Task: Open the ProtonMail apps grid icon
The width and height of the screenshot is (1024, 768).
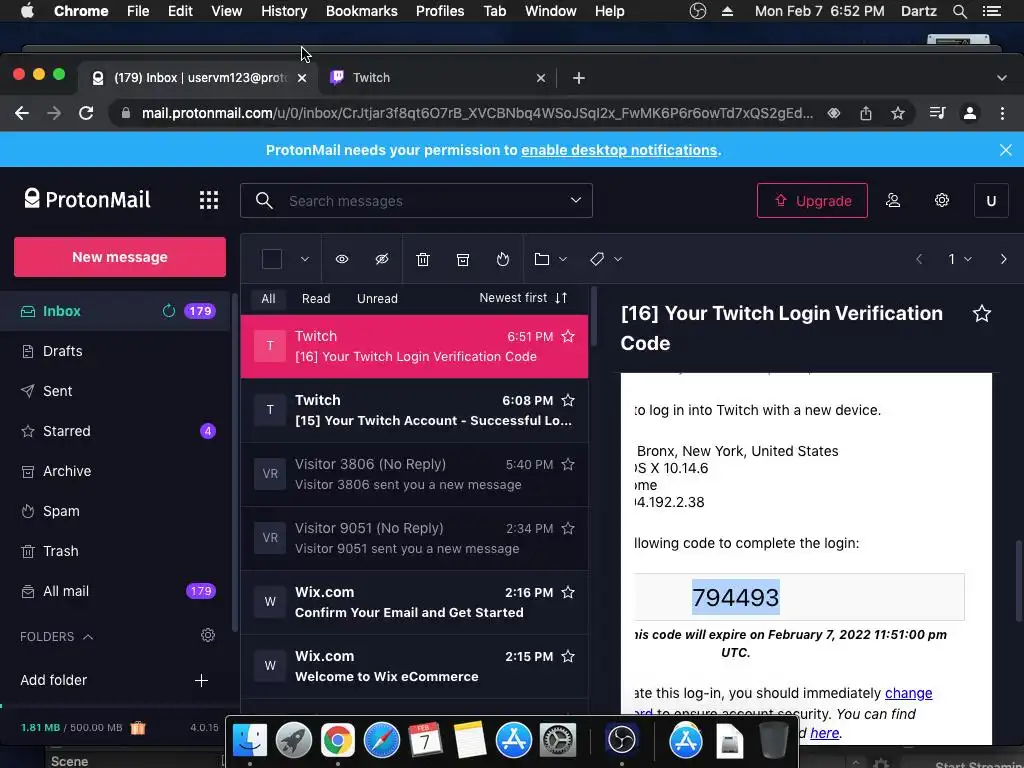Action: pos(208,200)
